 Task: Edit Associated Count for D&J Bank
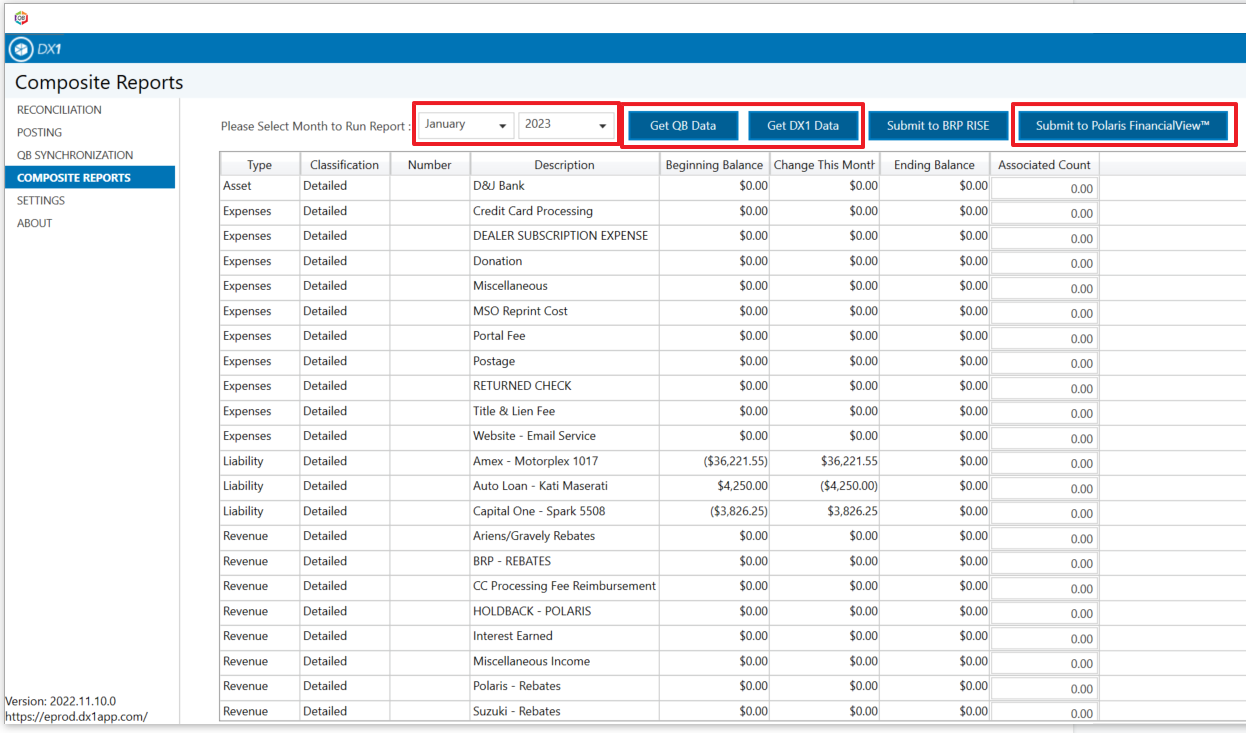[x=1045, y=188]
